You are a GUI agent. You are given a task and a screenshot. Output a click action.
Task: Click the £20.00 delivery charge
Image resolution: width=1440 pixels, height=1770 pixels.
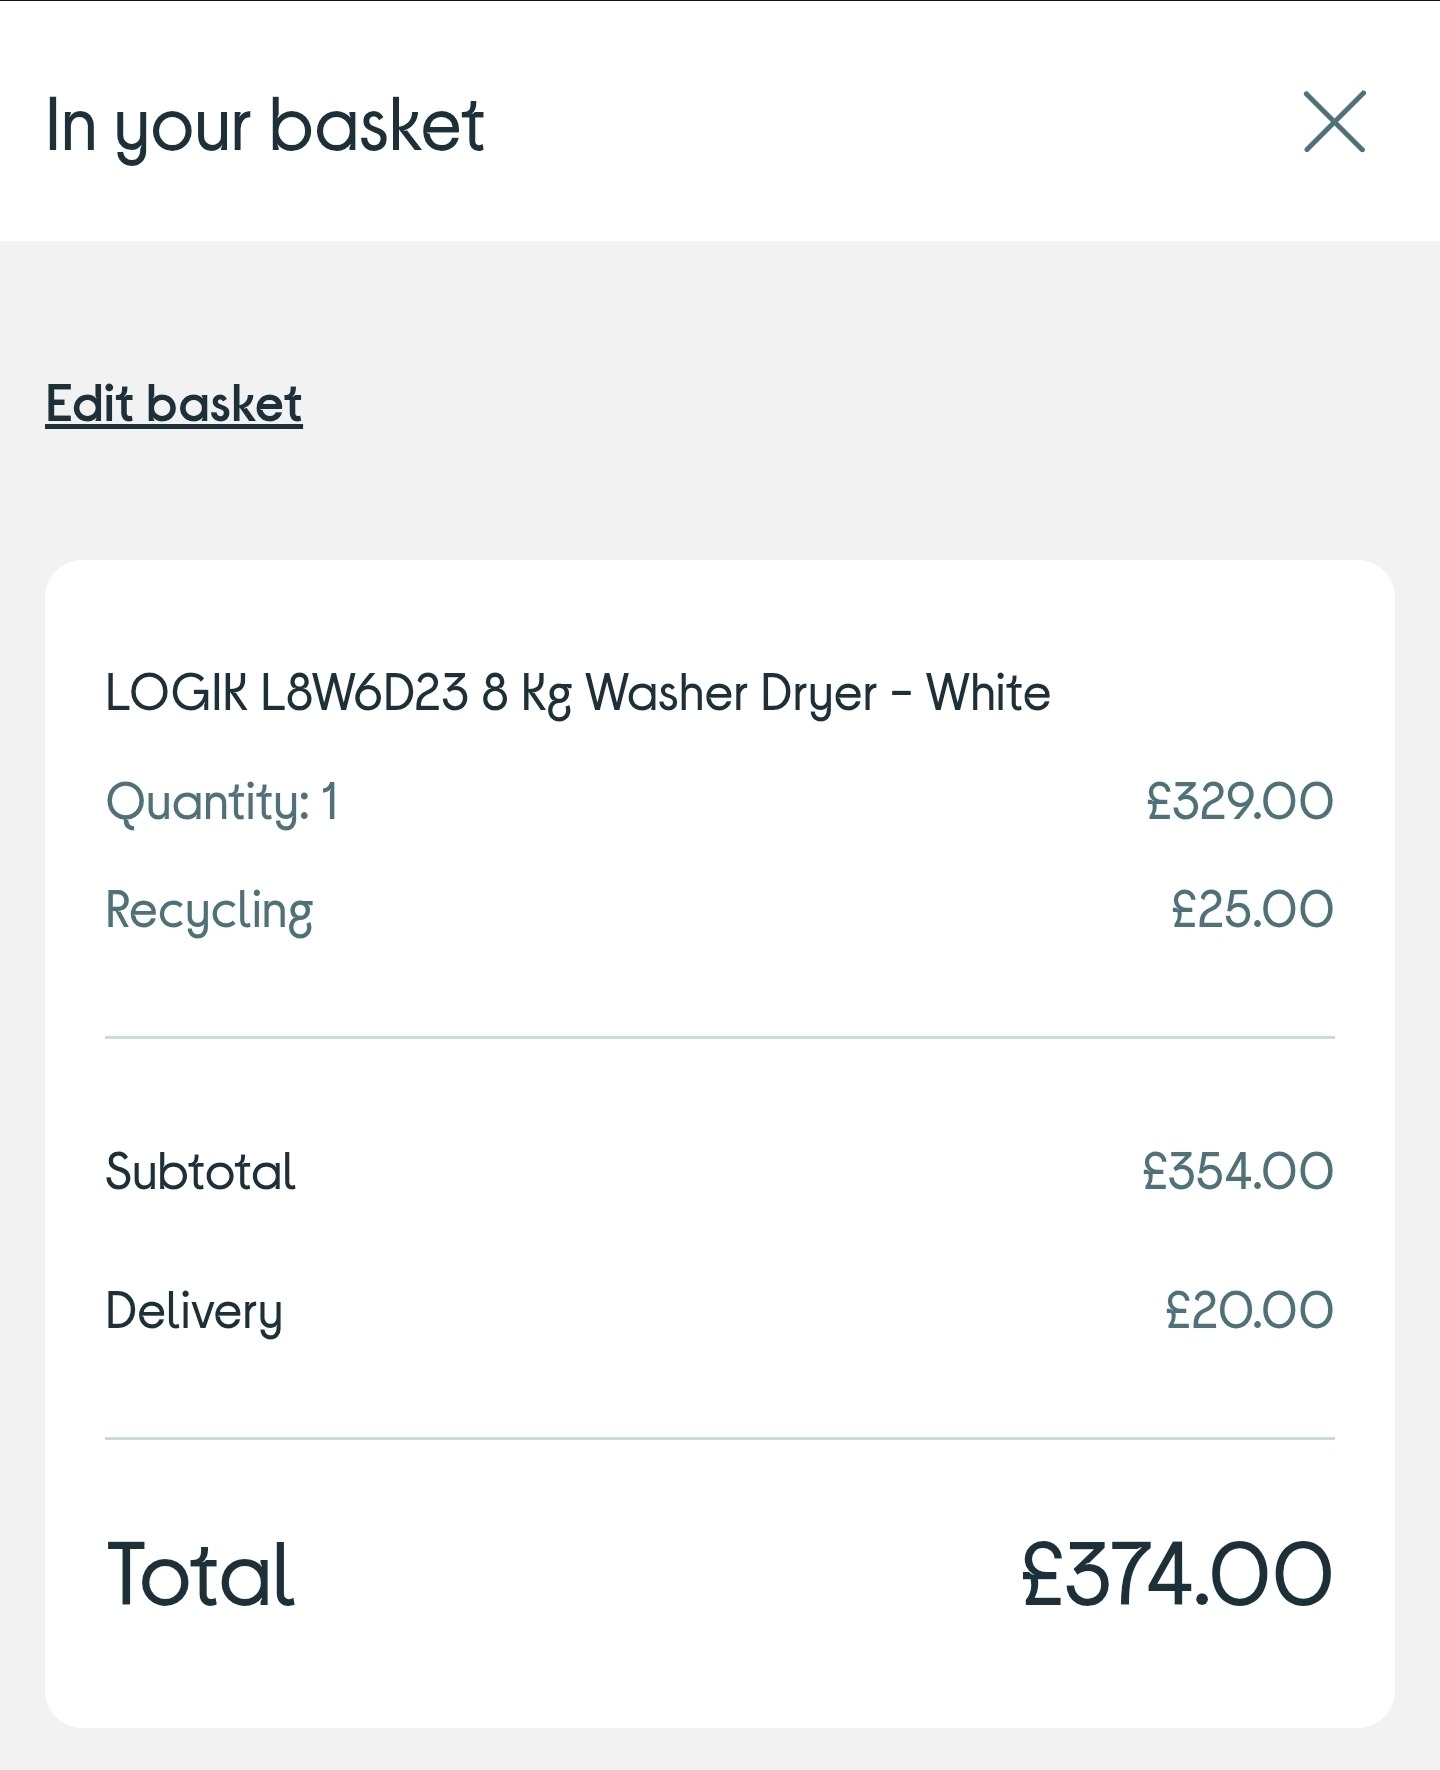(x=1249, y=1311)
